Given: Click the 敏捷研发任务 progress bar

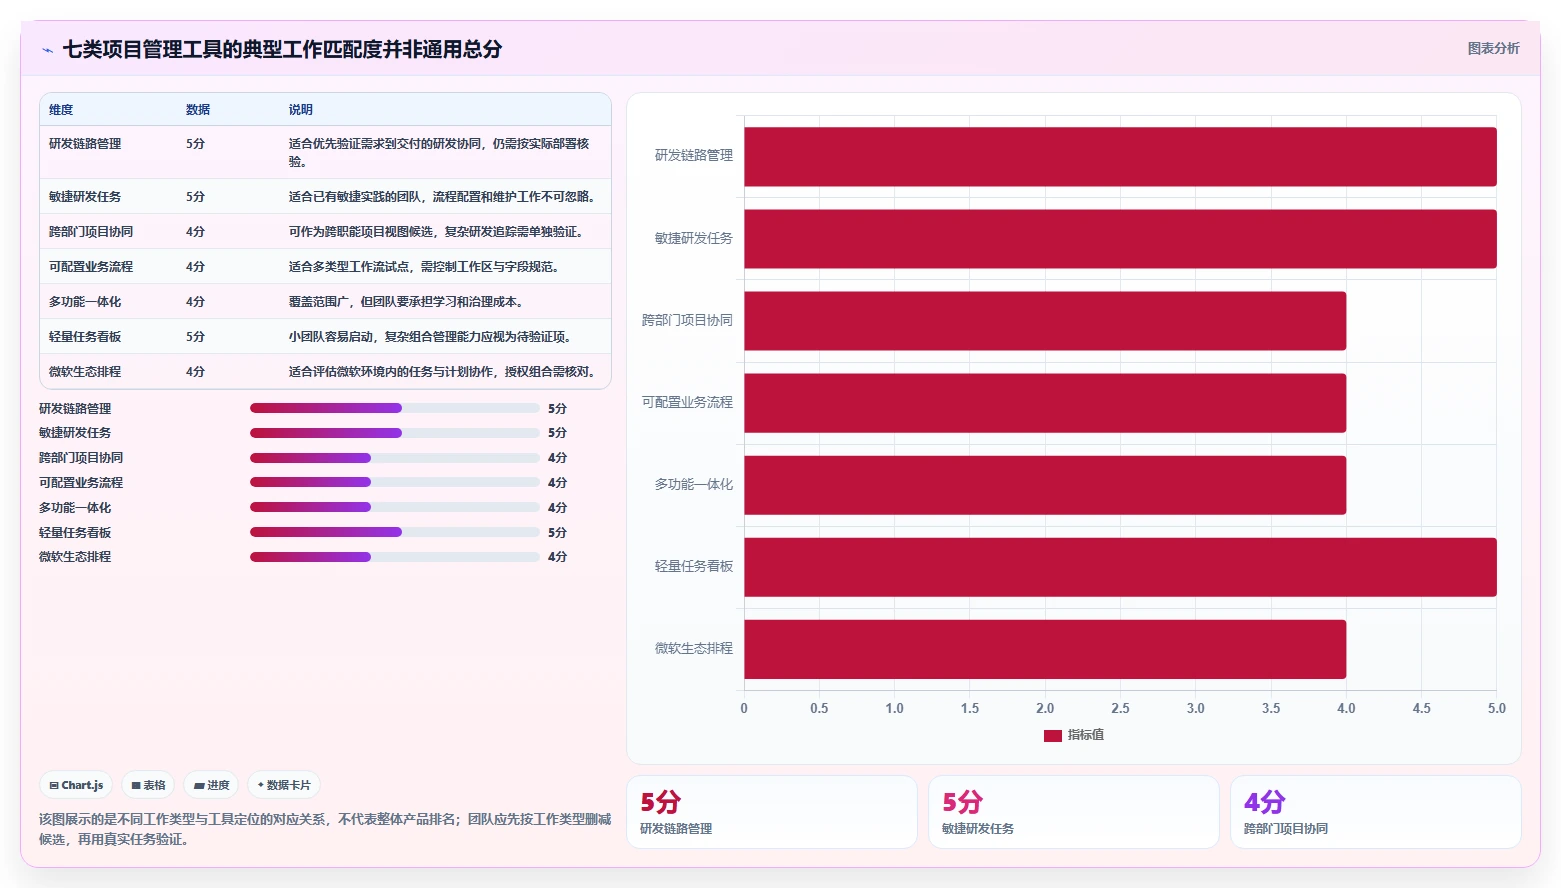Looking at the screenshot, I should click(395, 433).
